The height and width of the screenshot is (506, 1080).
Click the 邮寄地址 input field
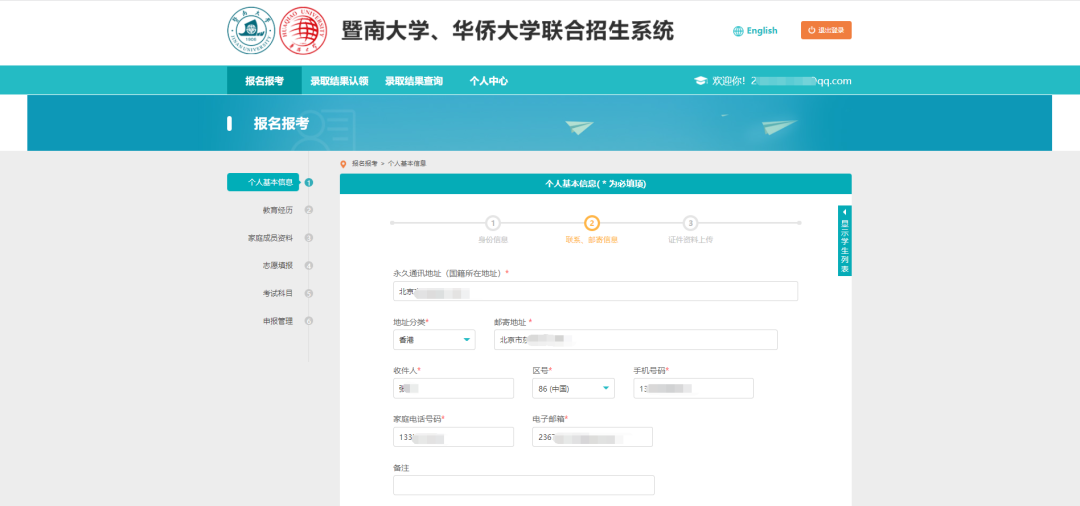635,339
